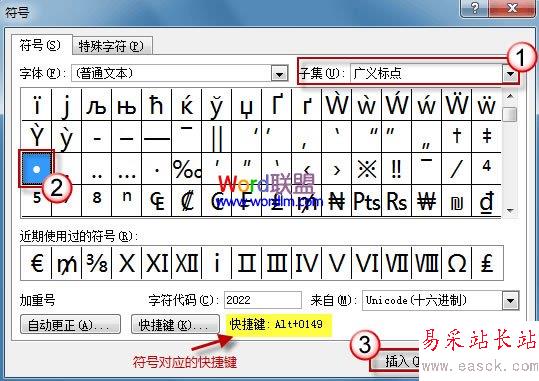
Task: Close the 符号 dialog
Action: (512, 7)
